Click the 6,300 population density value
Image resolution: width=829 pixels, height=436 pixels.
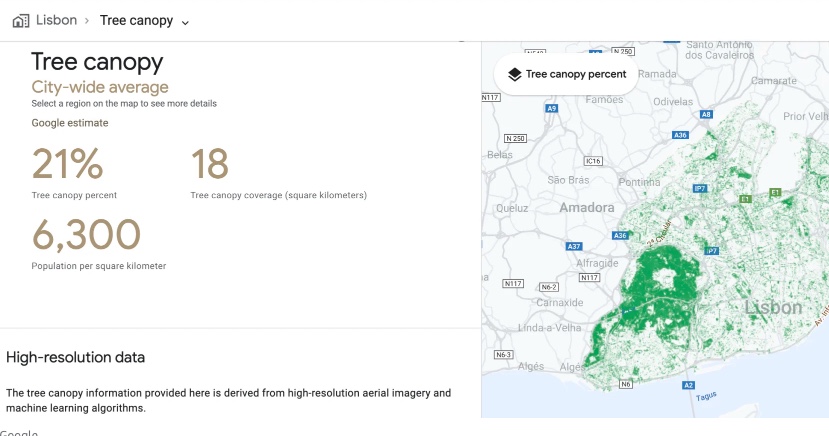click(86, 234)
